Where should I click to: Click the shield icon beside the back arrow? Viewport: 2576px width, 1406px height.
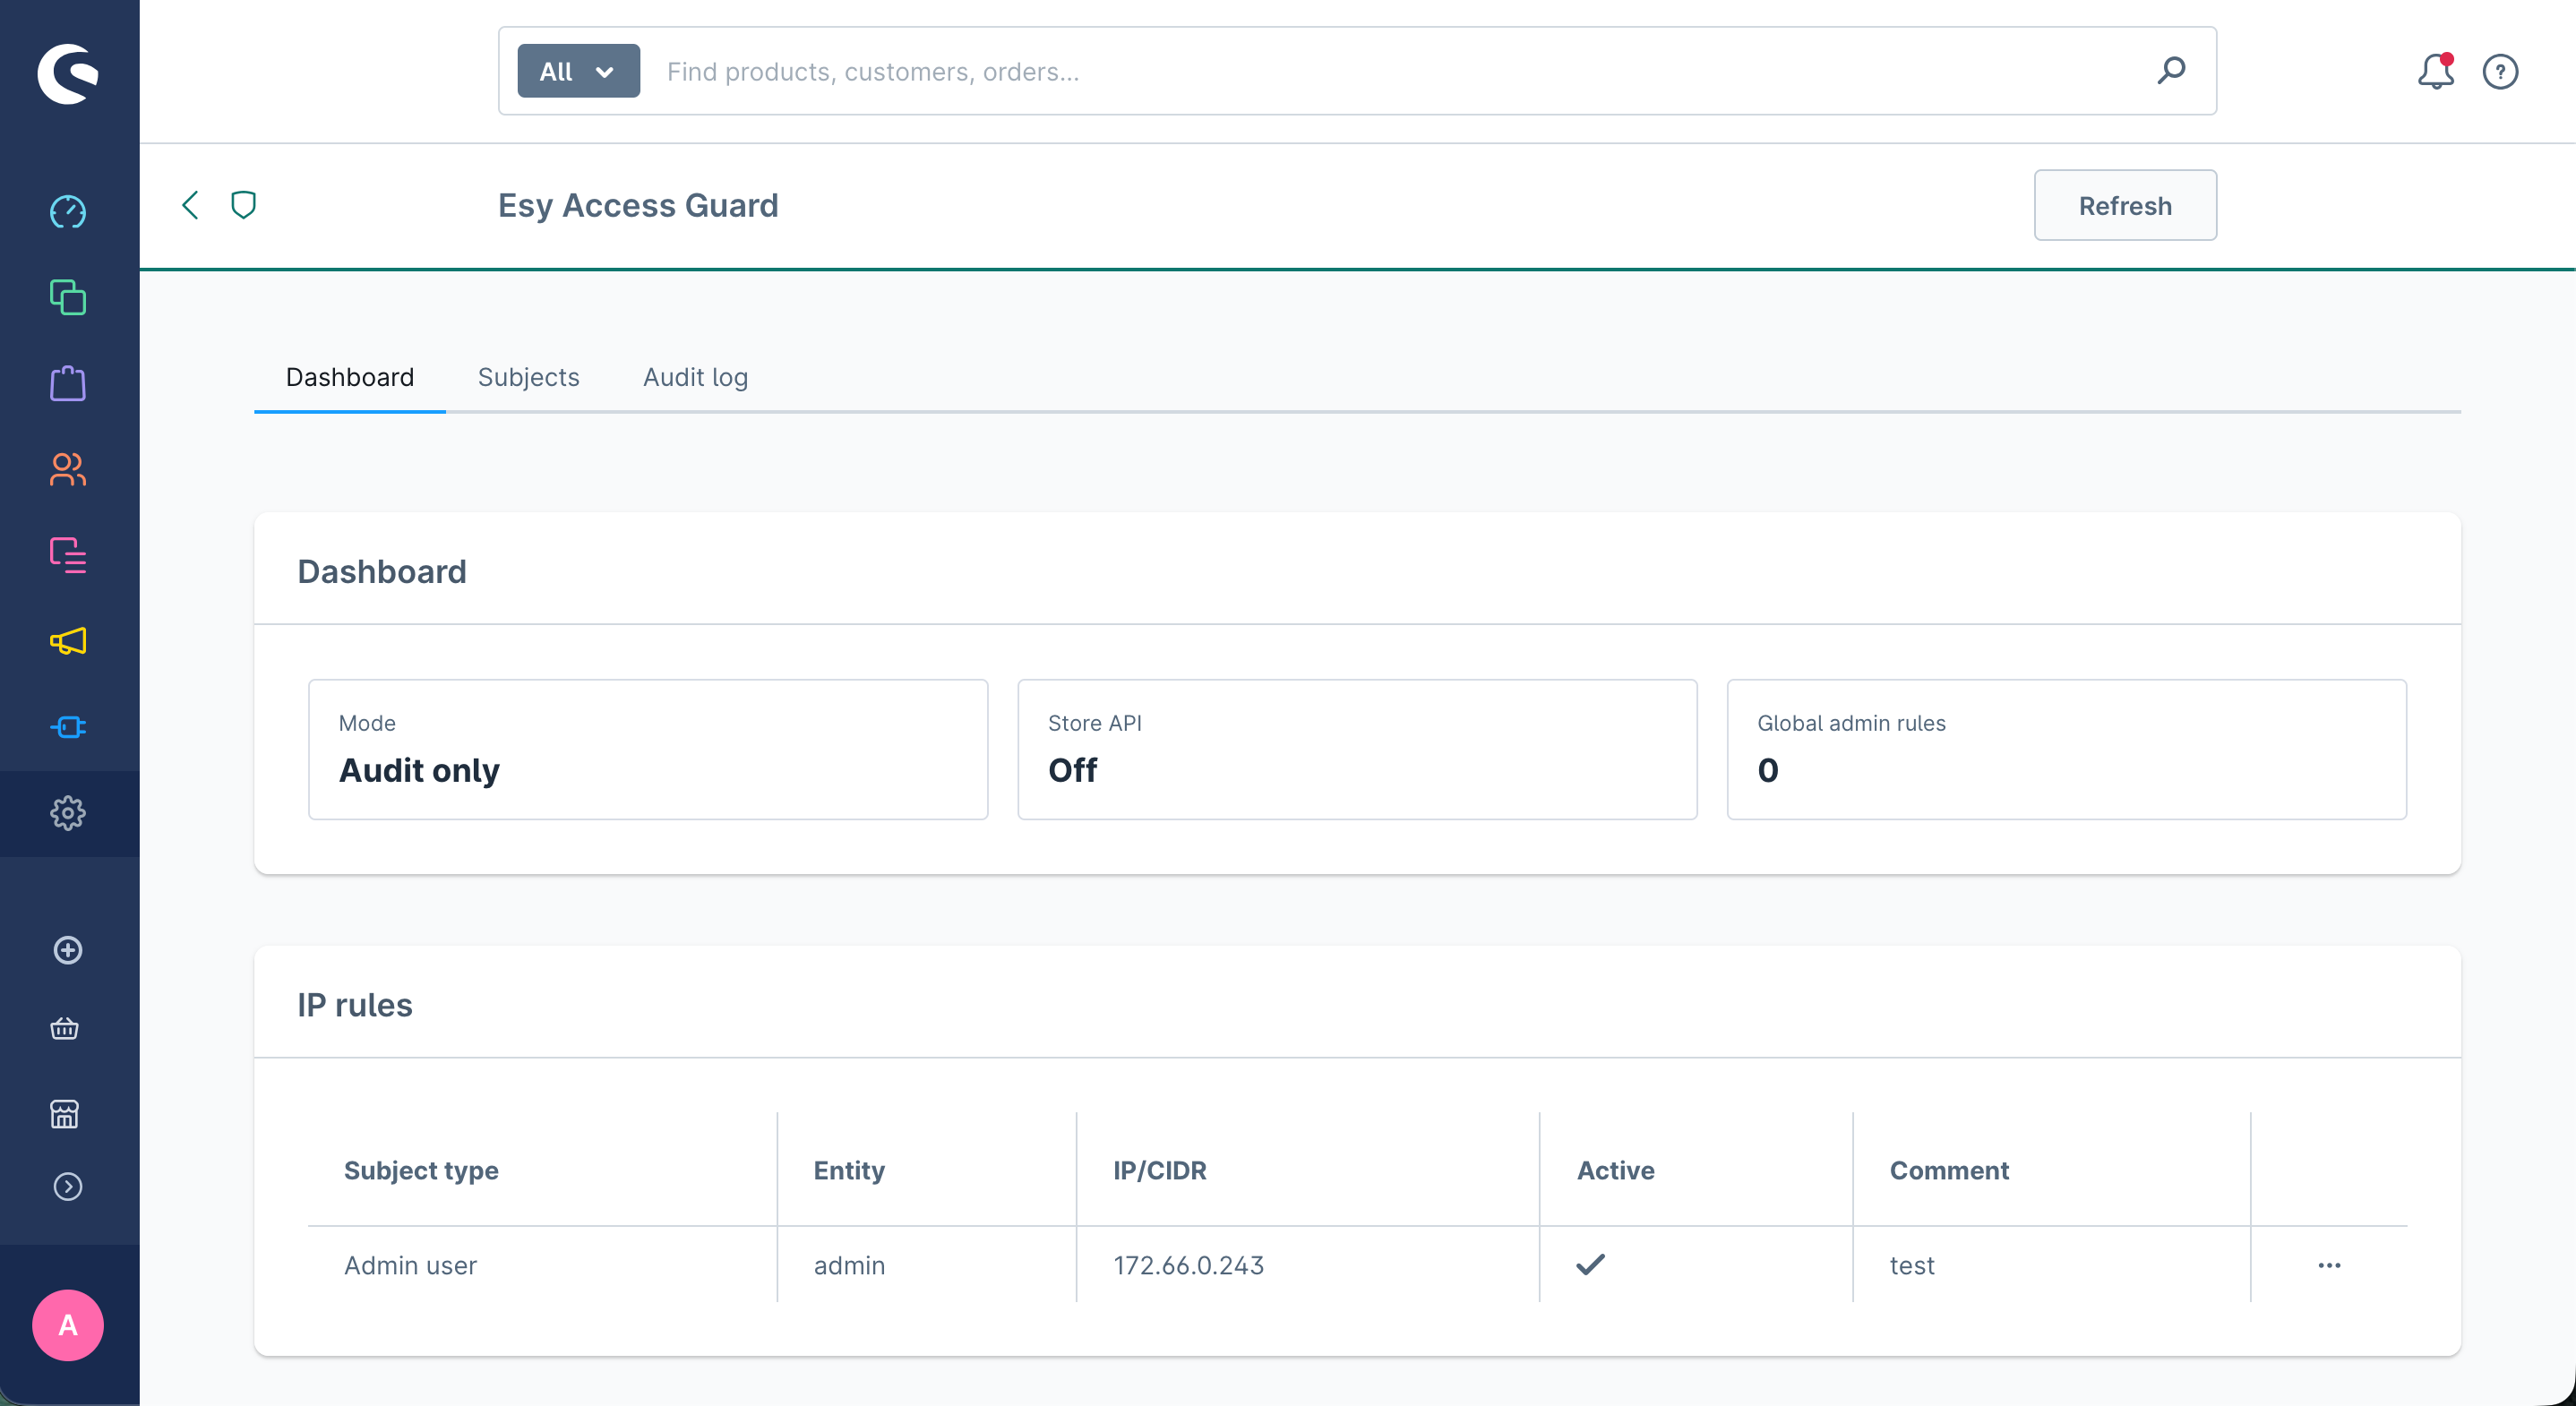click(243, 205)
